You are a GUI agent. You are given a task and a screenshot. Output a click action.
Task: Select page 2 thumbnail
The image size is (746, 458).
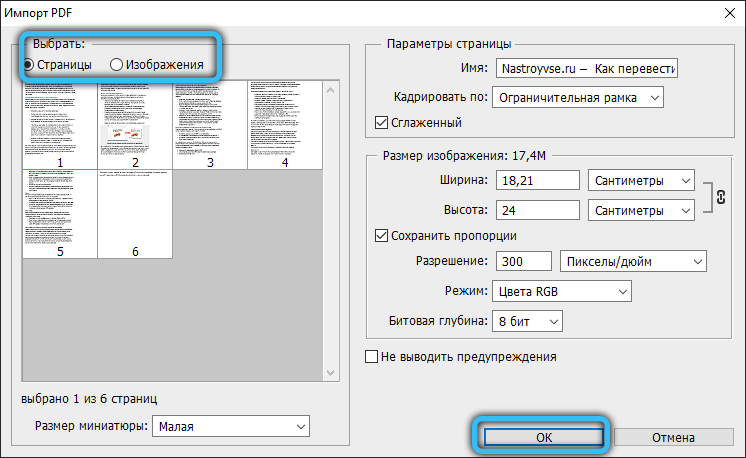point(135,122)
